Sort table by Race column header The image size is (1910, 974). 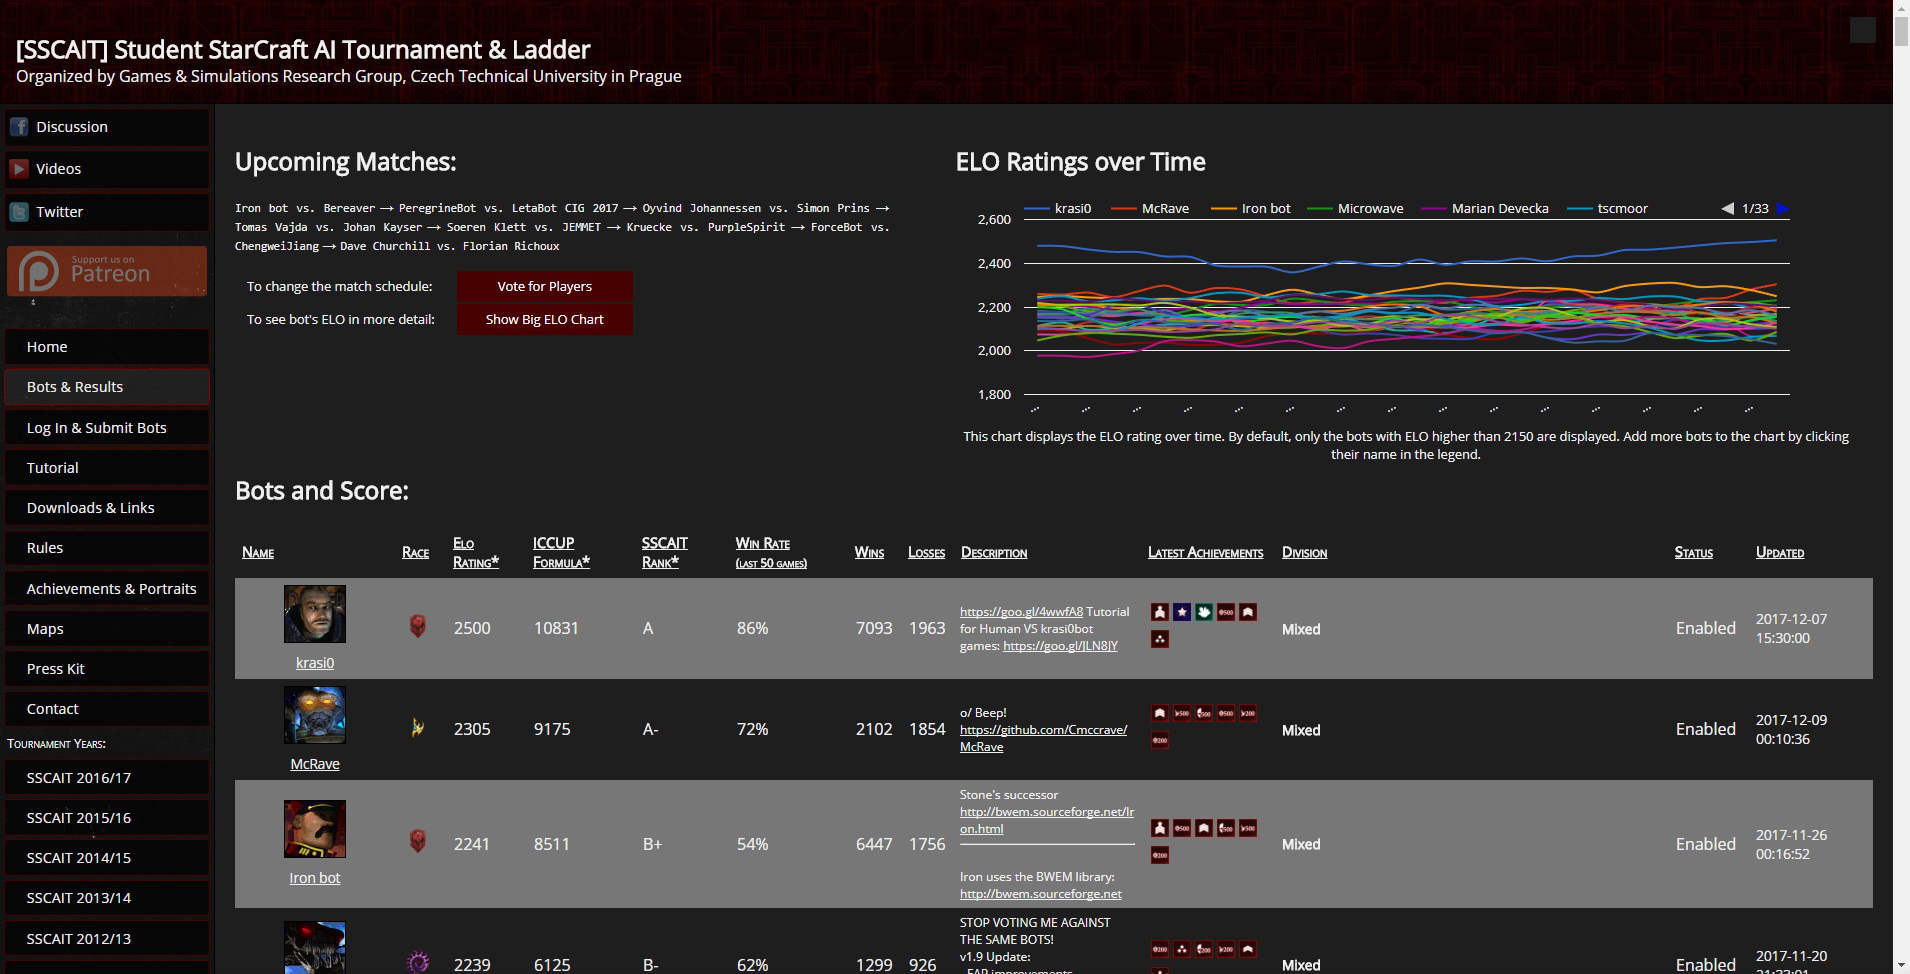(415, 553)
